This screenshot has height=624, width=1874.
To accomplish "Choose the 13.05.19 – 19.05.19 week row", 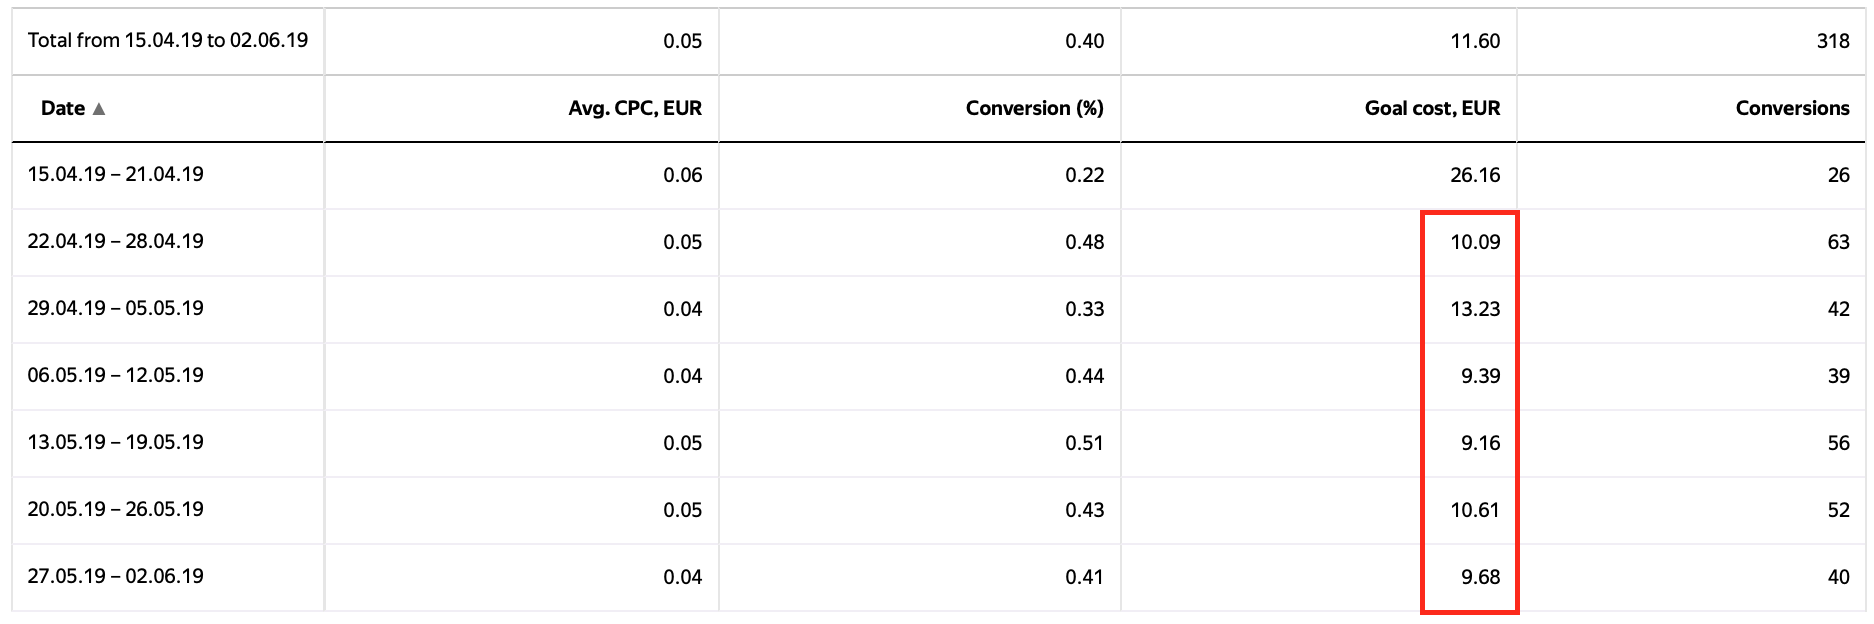I will pos(115,442).
